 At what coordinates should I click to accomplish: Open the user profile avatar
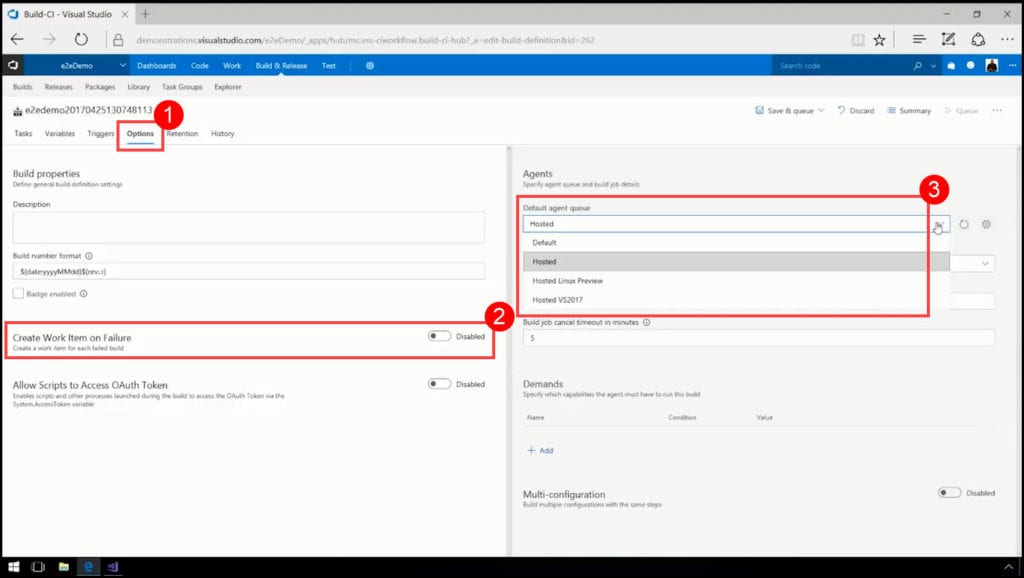tap(991, 65)
